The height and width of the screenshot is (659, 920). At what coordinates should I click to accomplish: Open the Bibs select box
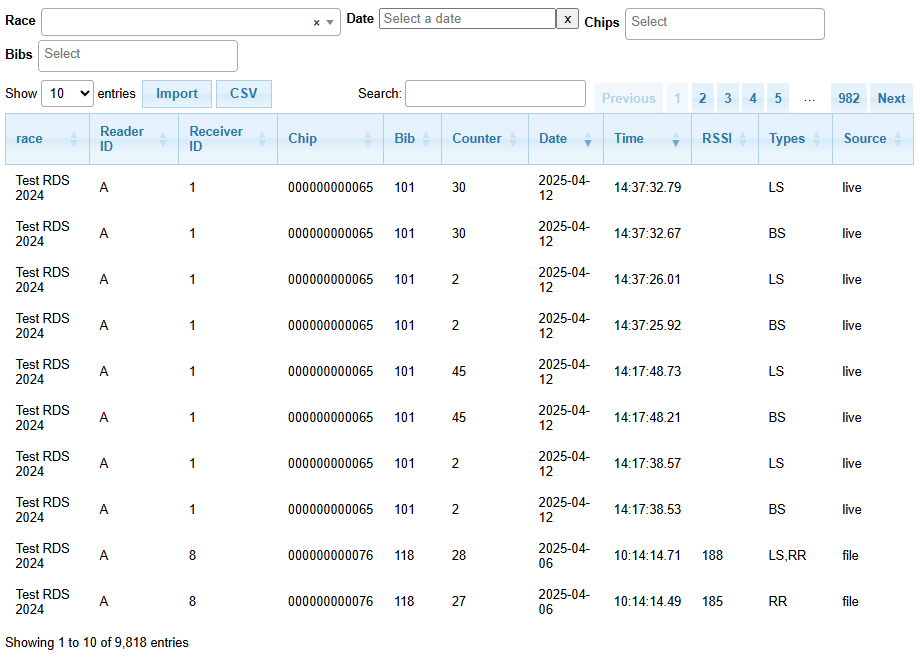(137, 55)
